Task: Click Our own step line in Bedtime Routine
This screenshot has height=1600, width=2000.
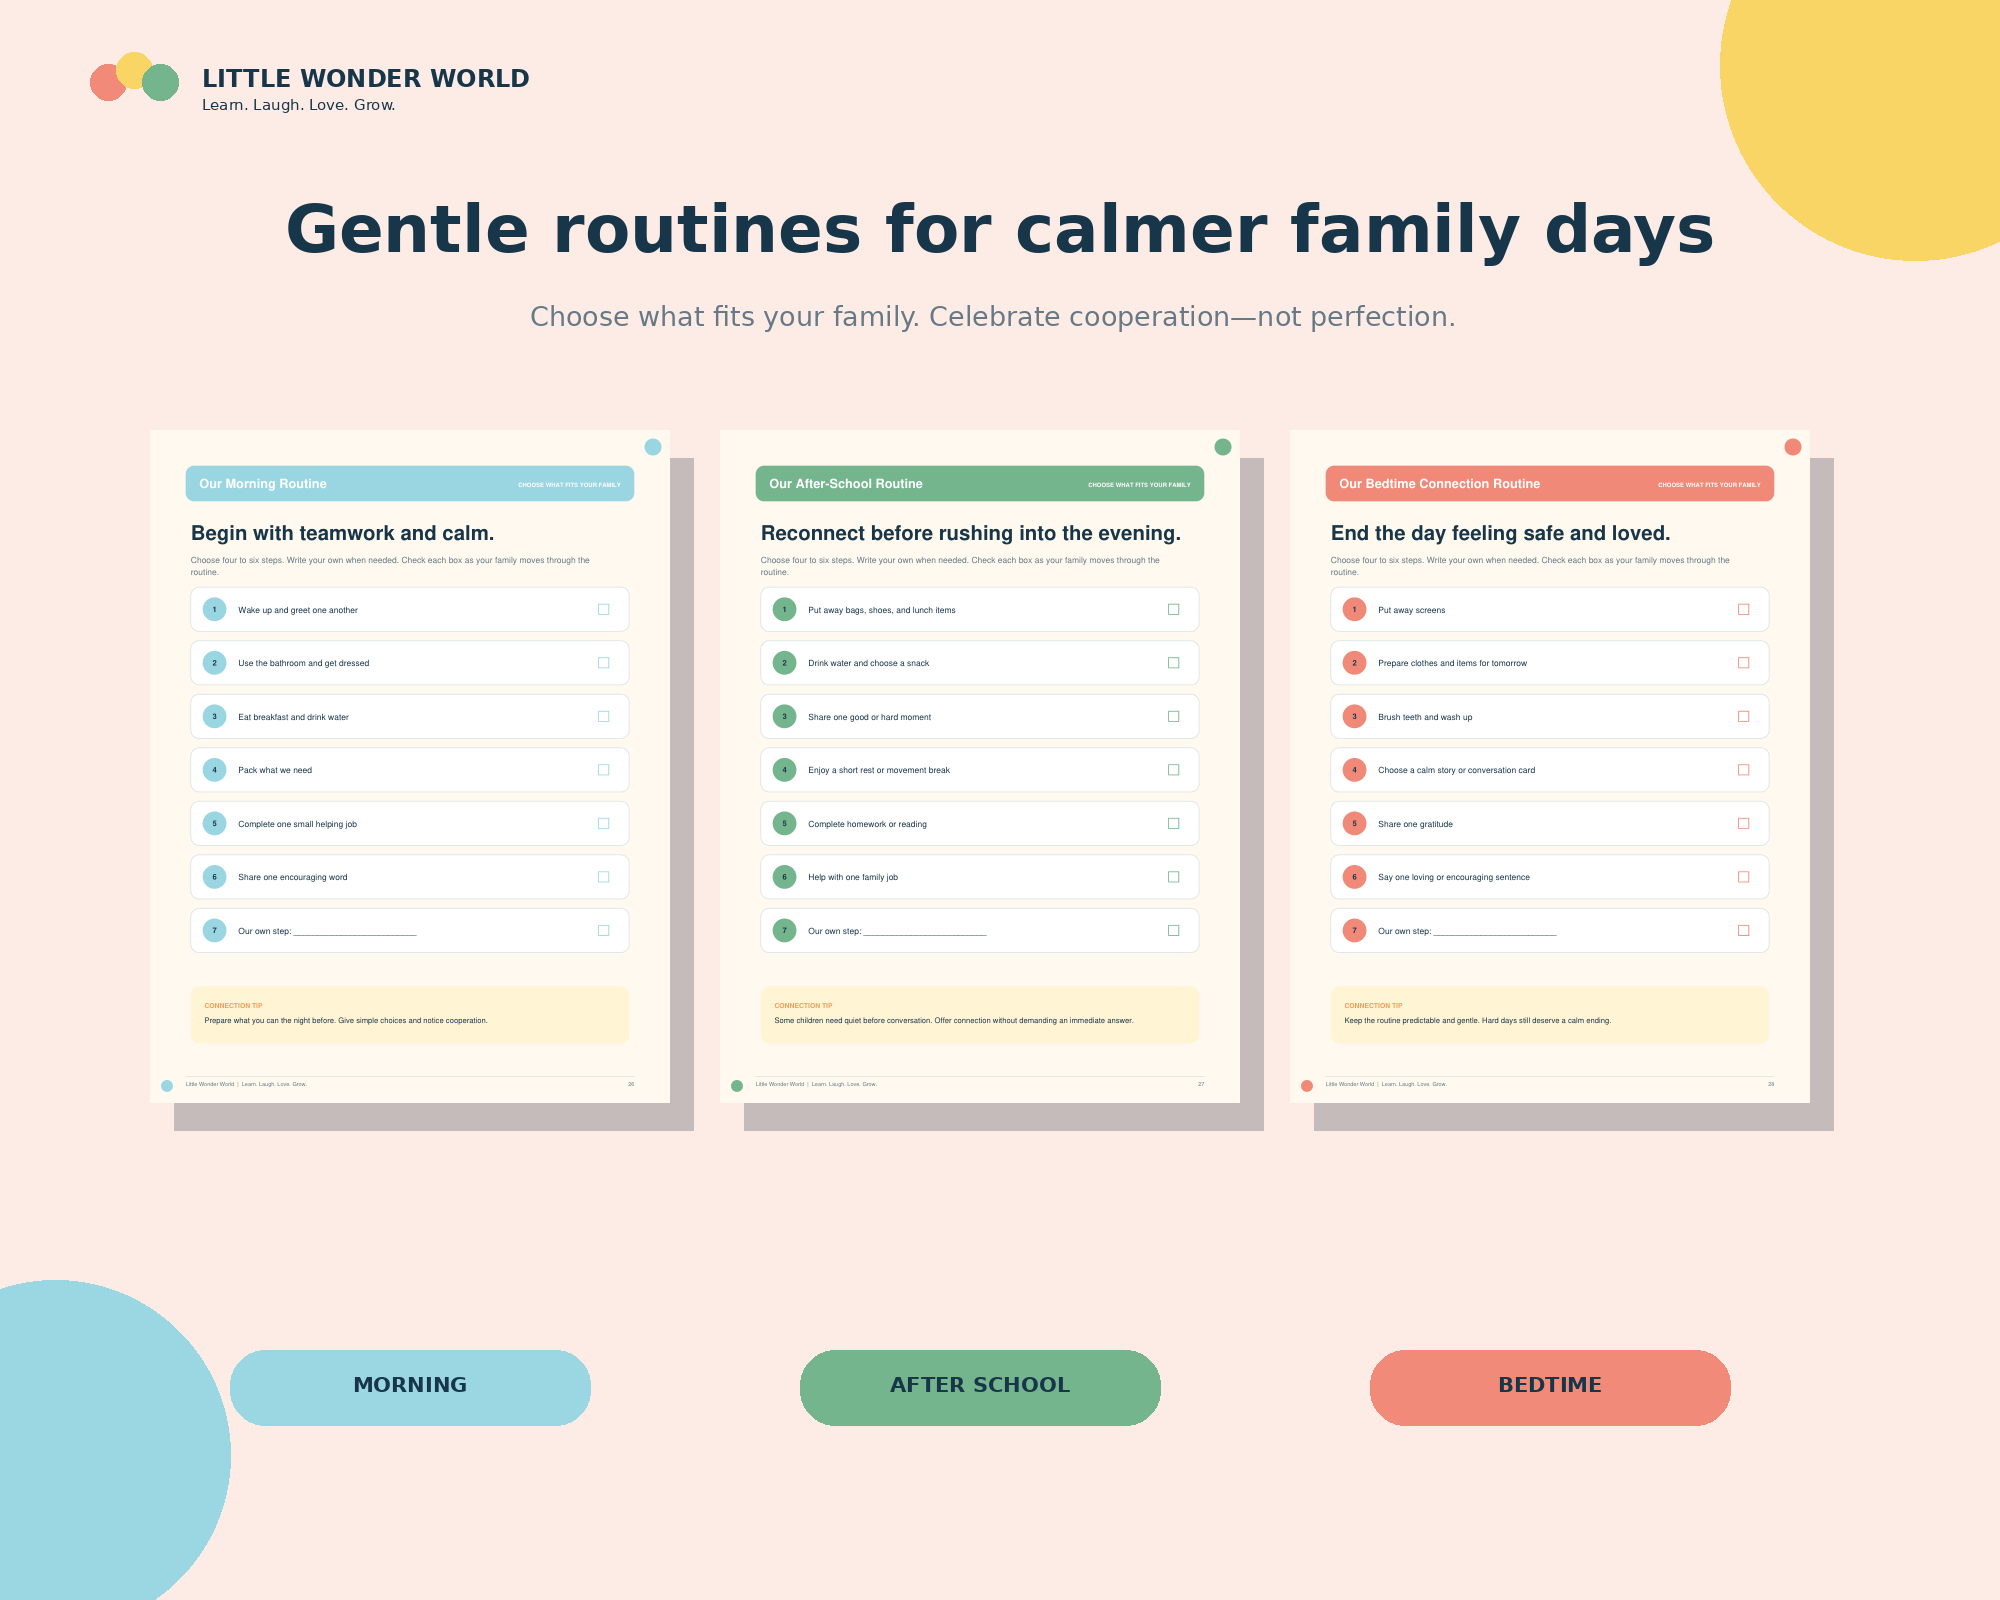Action: point(1495,932)
